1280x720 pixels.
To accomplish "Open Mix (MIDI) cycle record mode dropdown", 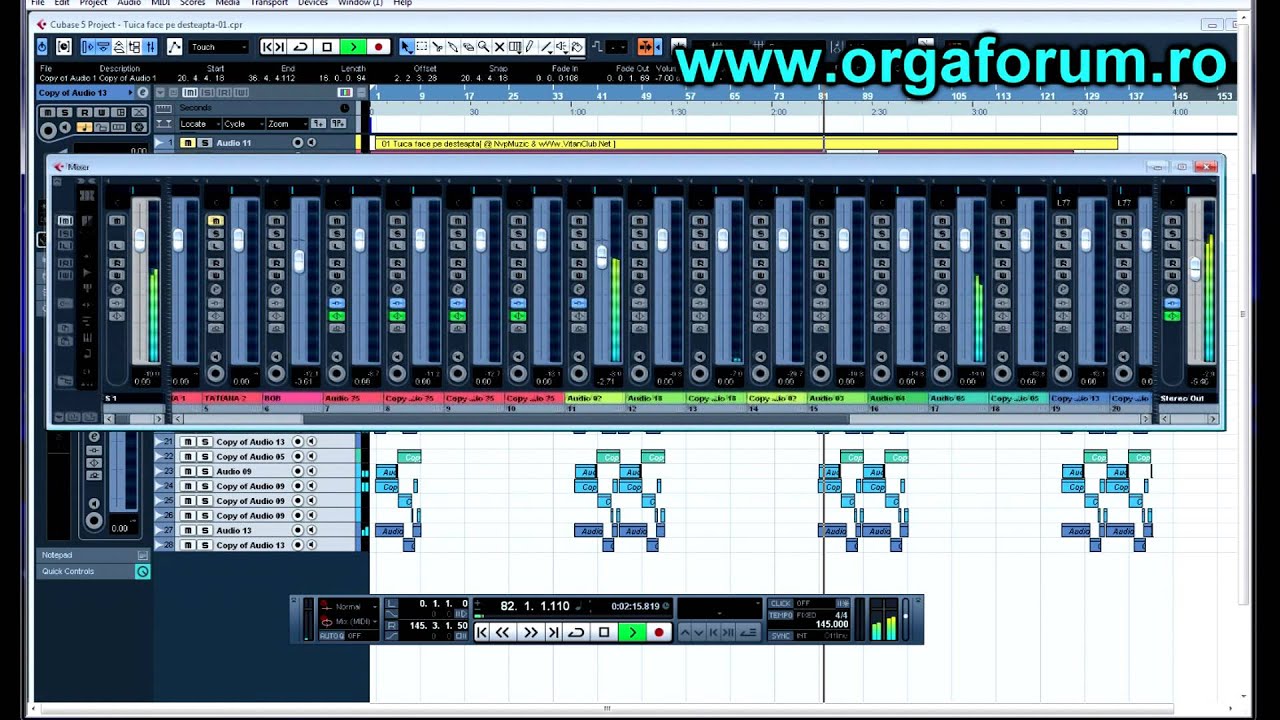I will [x=348, y=622].
